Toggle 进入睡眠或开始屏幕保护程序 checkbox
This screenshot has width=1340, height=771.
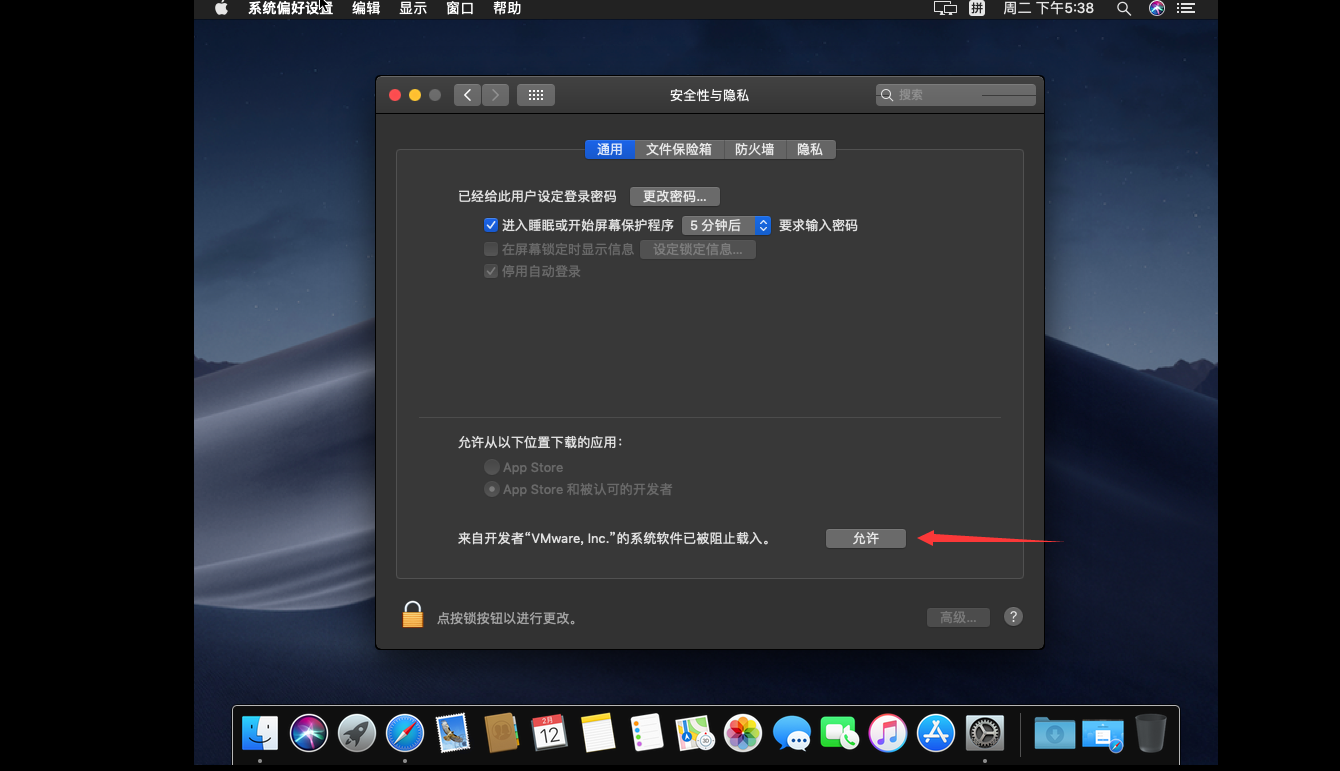click(x=491, y=225)
